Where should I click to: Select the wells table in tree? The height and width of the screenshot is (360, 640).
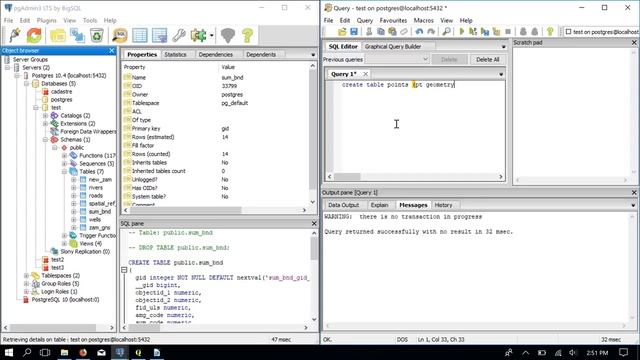tap(95, 220)
